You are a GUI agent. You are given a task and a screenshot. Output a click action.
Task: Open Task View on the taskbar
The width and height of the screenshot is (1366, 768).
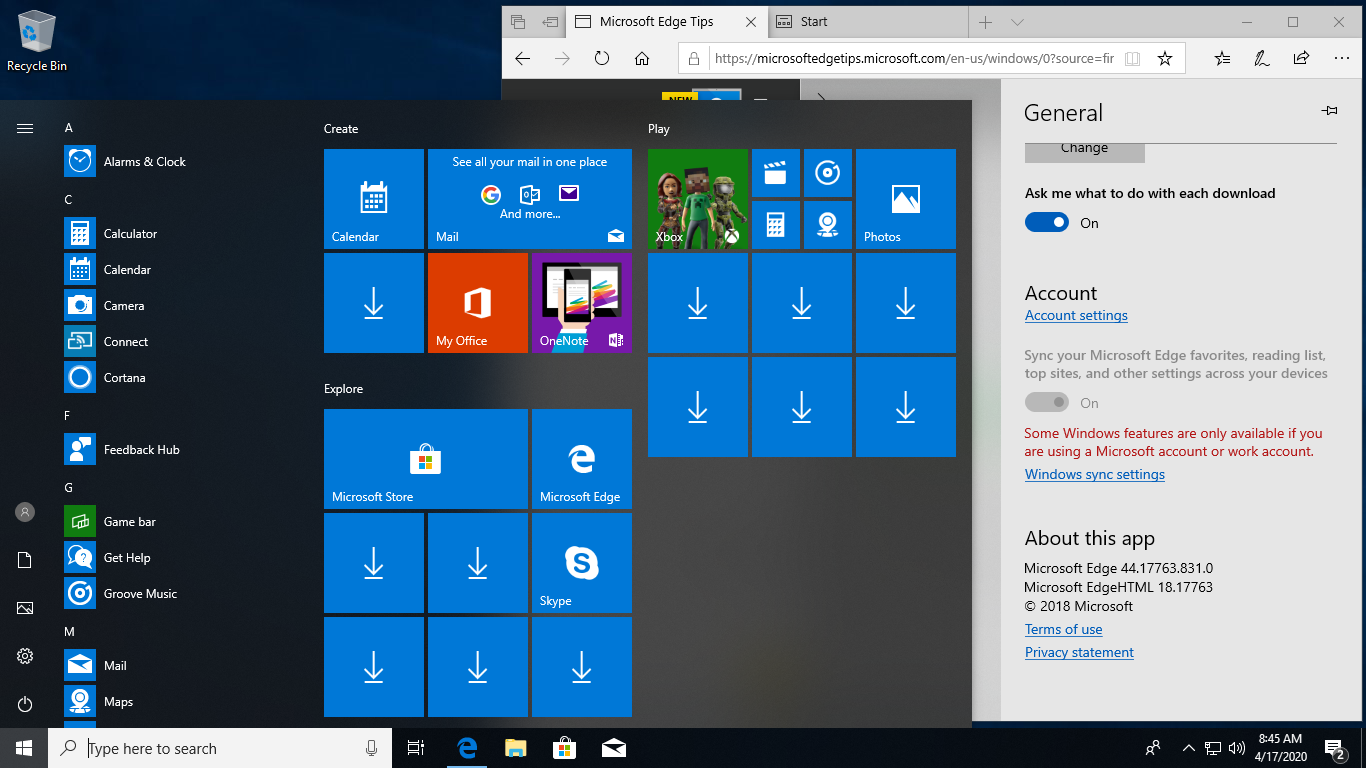click(416, 748)
